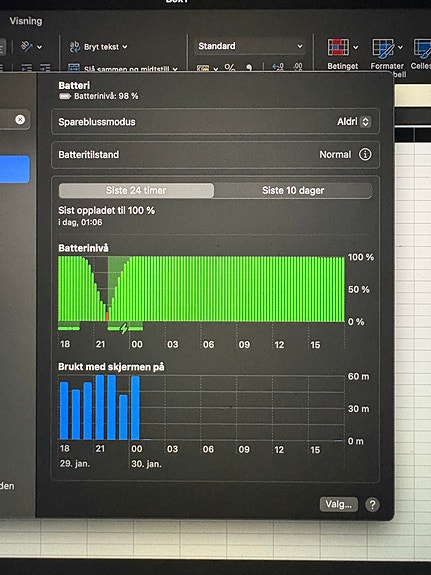431x575 pixels.
Task: Click the accounting currency format icon
Action: tap(203, 68)
